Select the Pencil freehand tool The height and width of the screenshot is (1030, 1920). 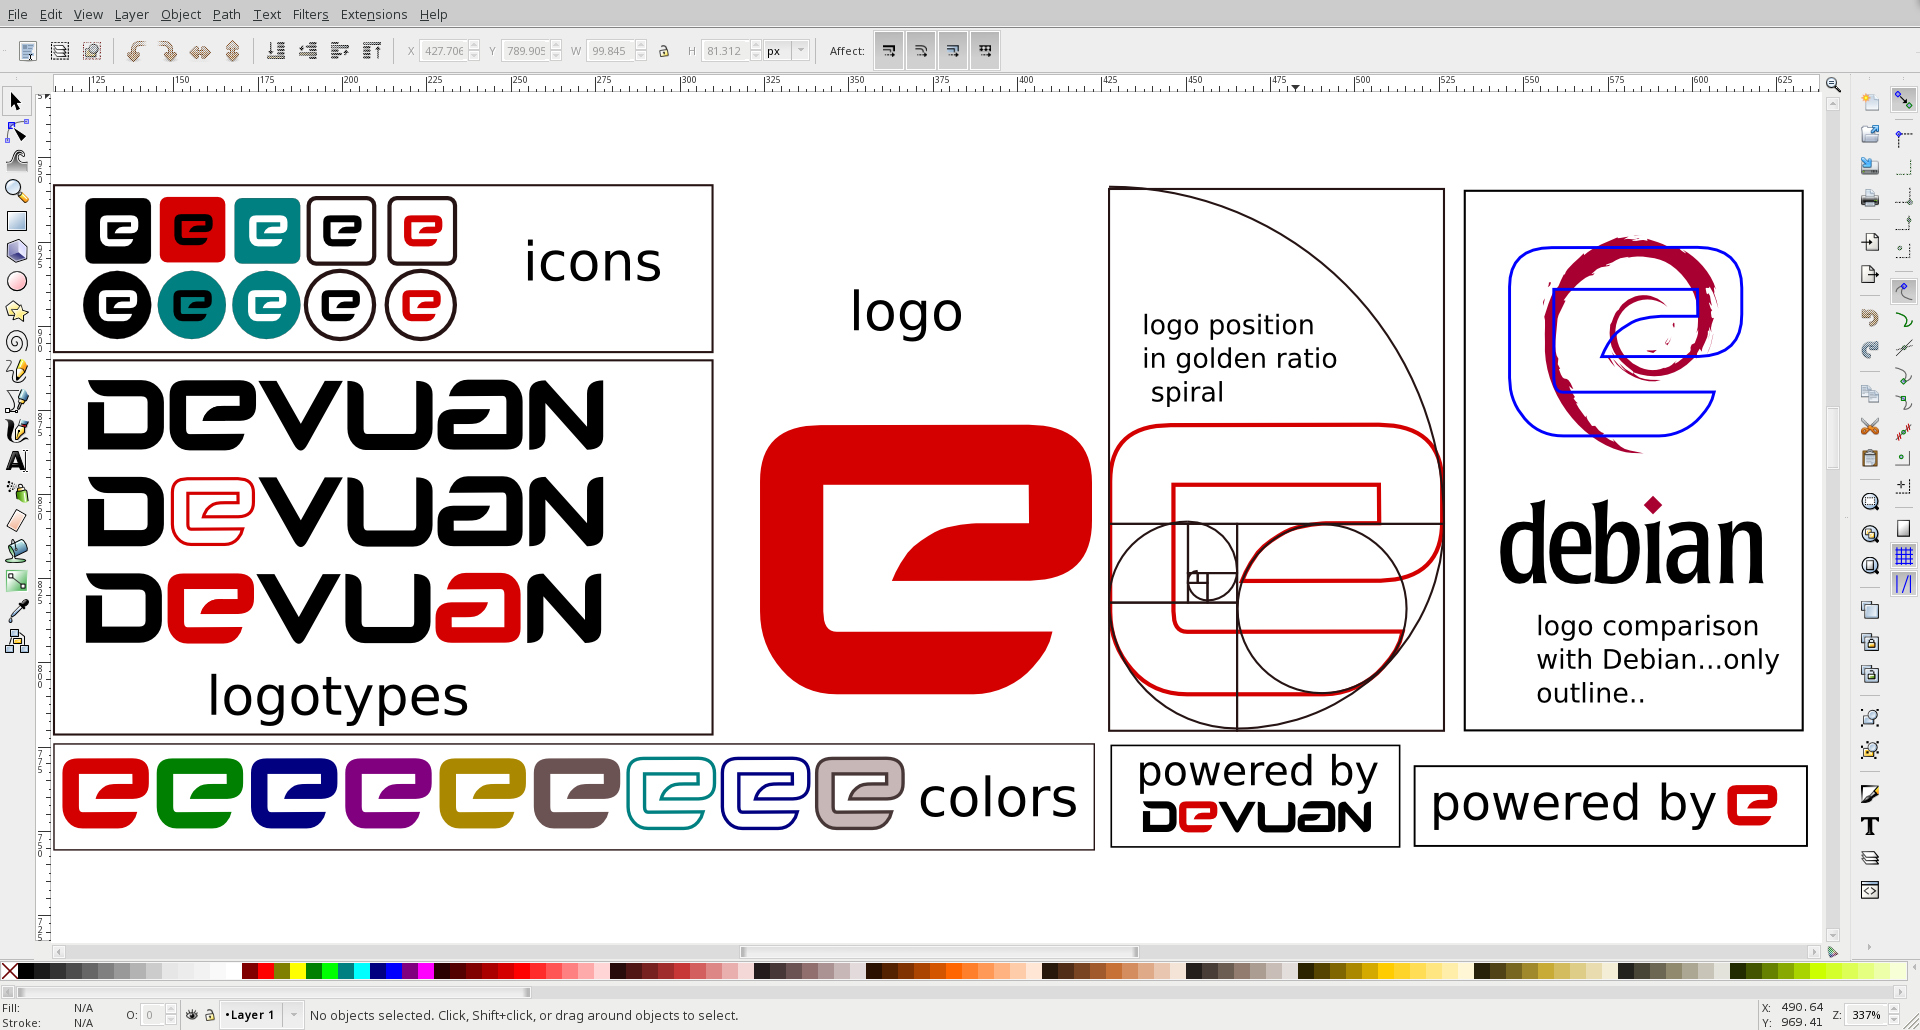pos(16,371)
